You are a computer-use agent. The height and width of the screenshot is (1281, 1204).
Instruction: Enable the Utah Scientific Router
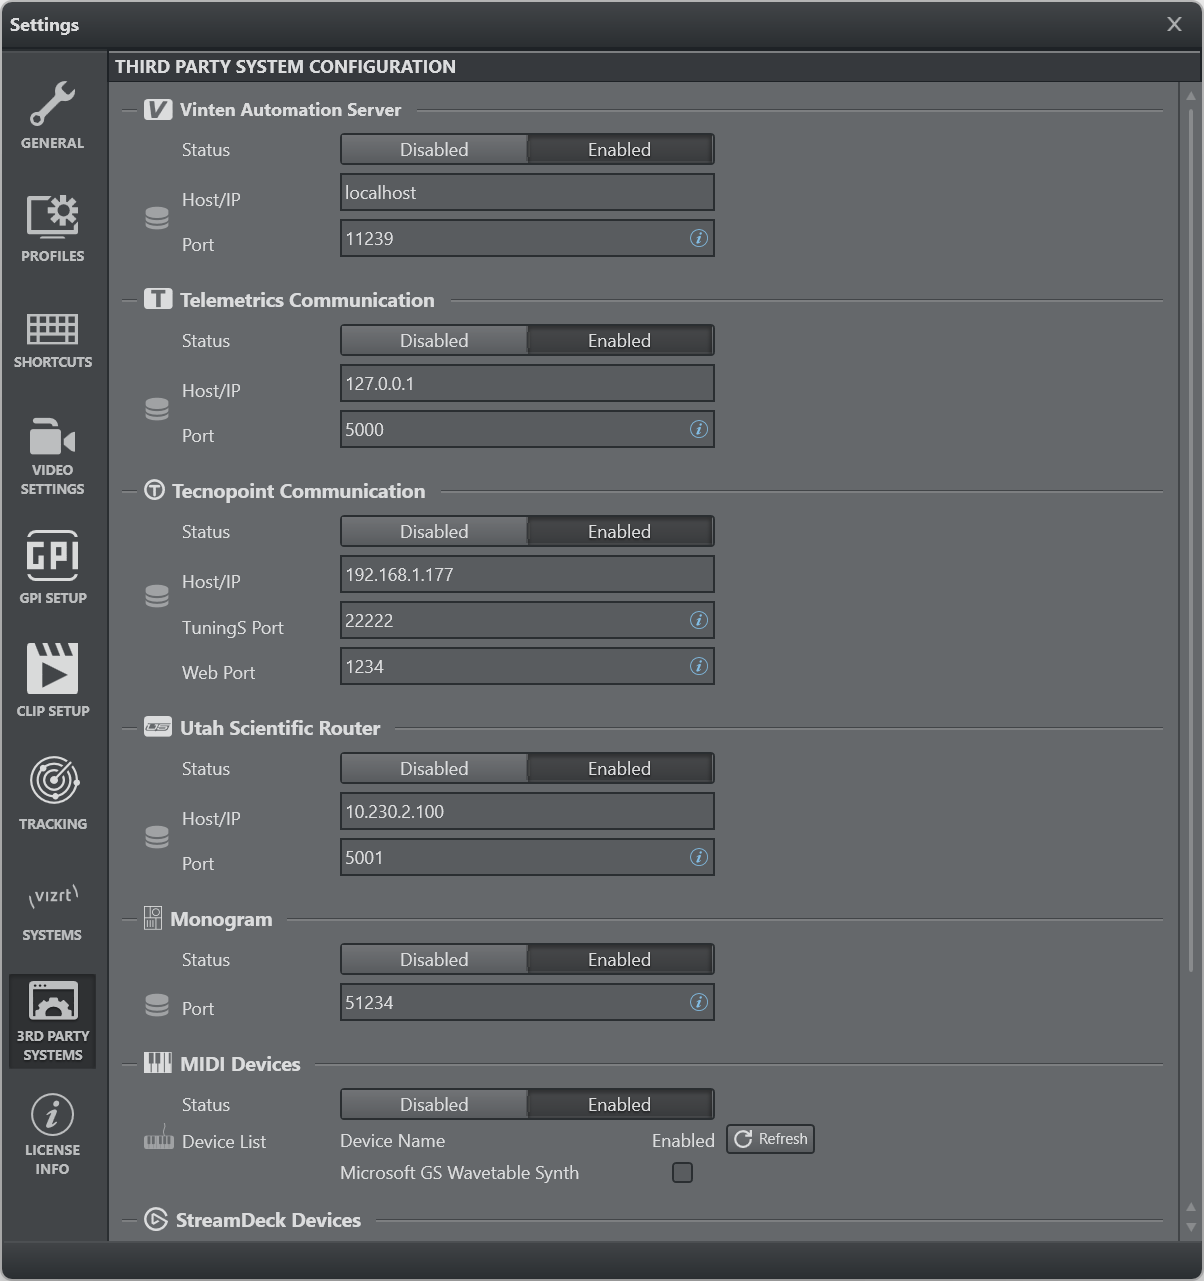pos(619,769)
